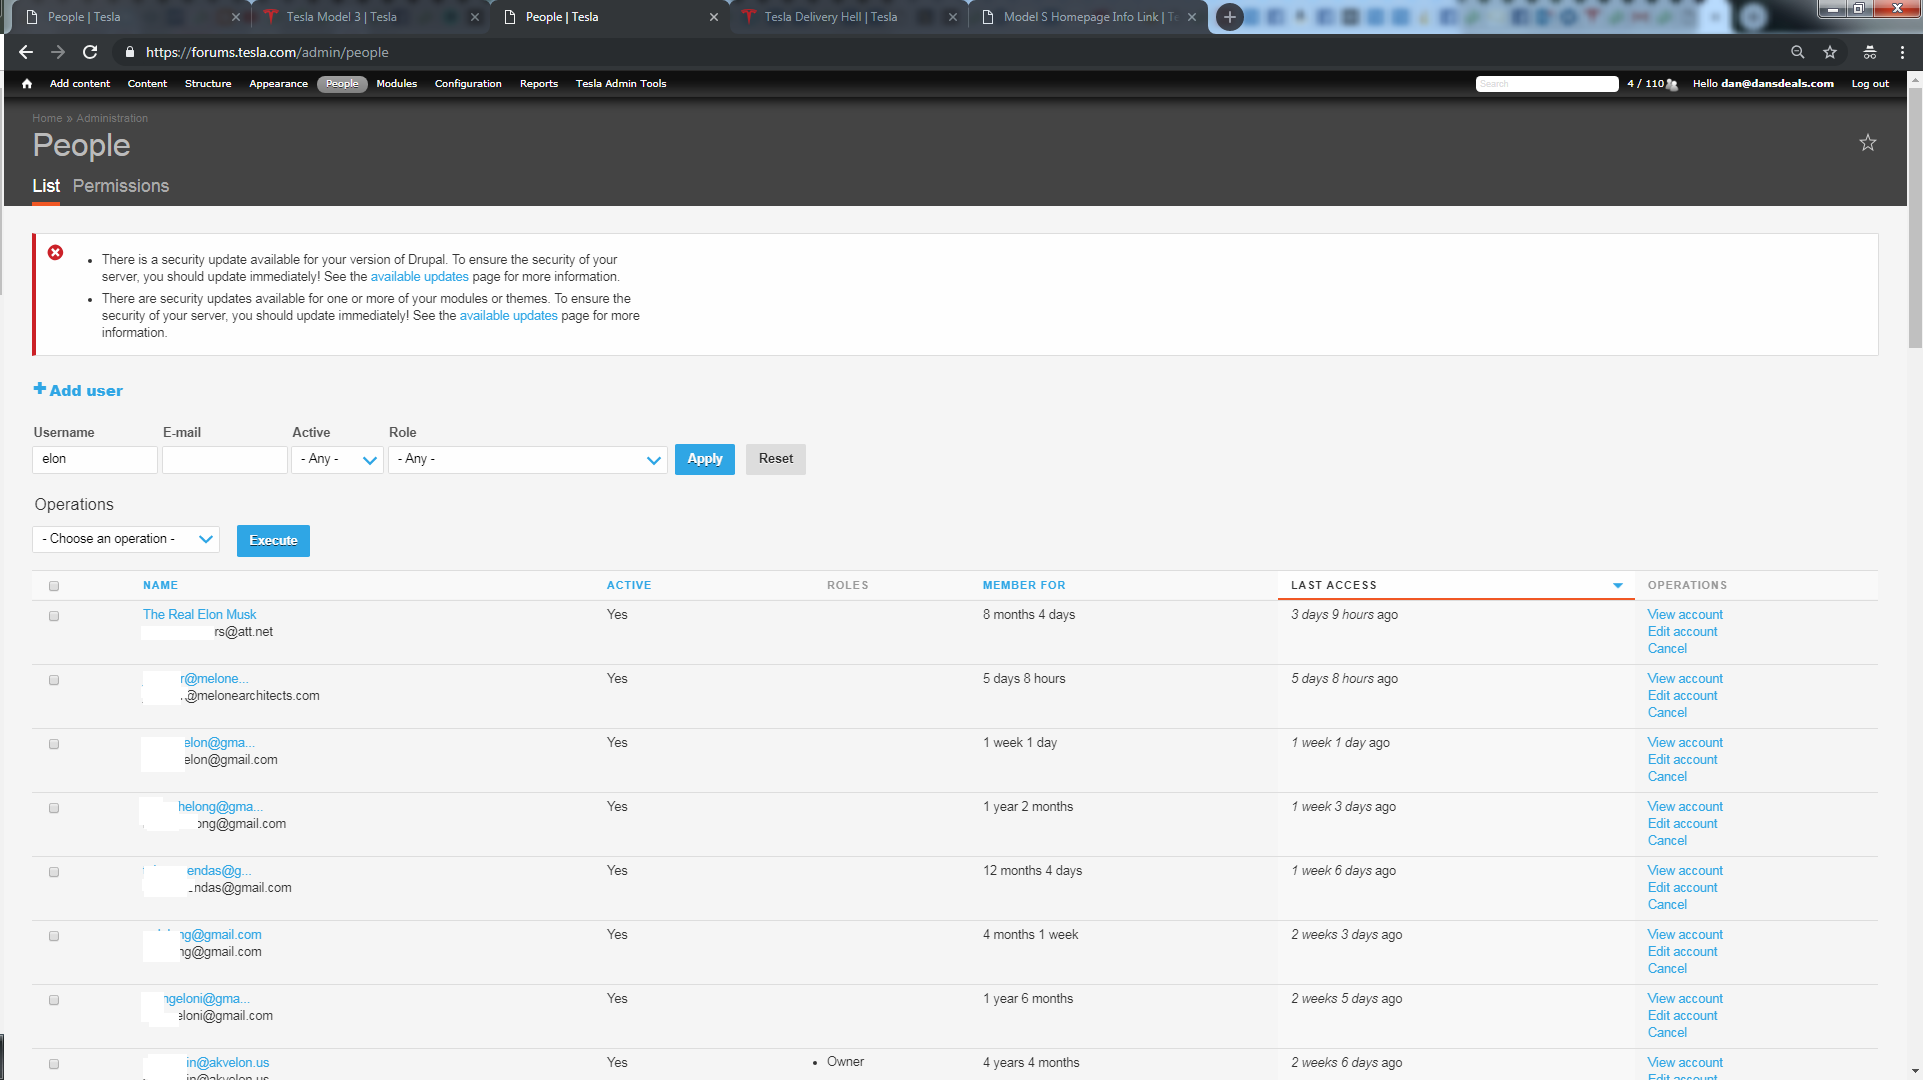Open the Content admin menu
Image resolution: width=1923 pixels, height=1080 pixels.
(x=147, y=84)
